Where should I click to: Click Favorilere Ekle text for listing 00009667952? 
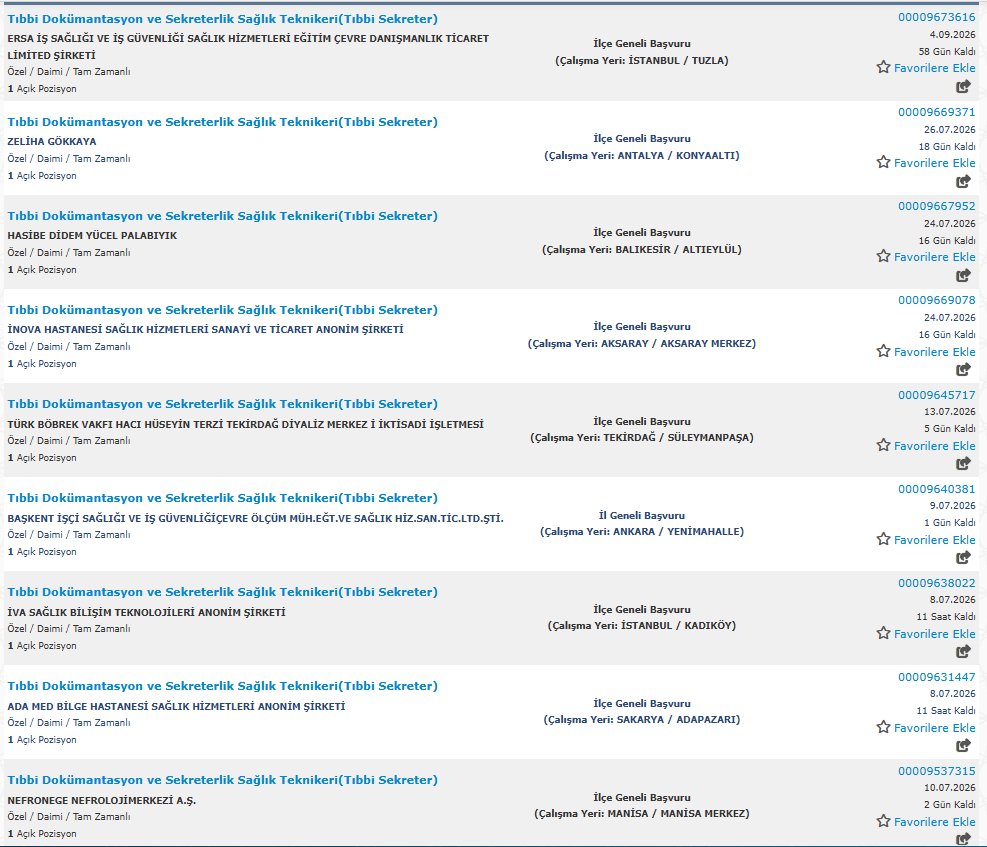(935, 257)
